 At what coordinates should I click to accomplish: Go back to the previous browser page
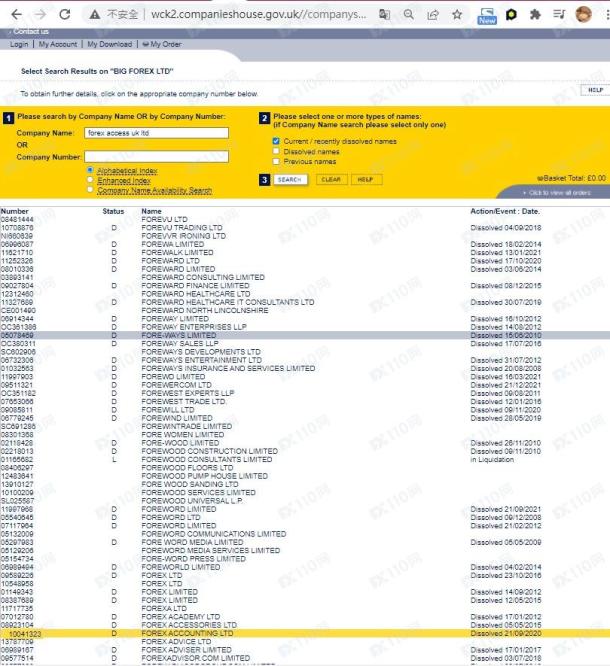[16, 14]
